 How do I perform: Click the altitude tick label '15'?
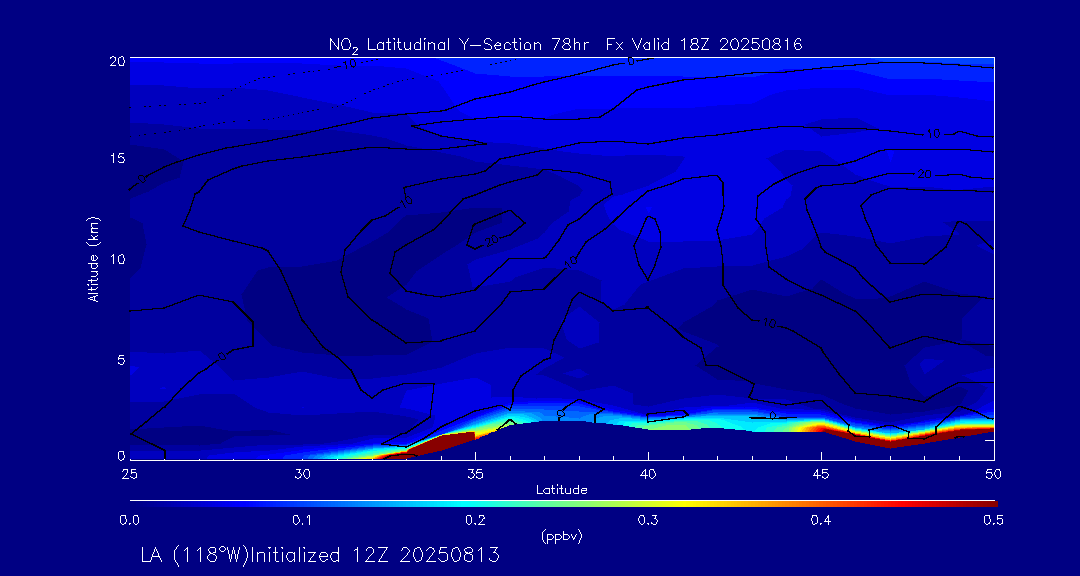tap(117, 158)
